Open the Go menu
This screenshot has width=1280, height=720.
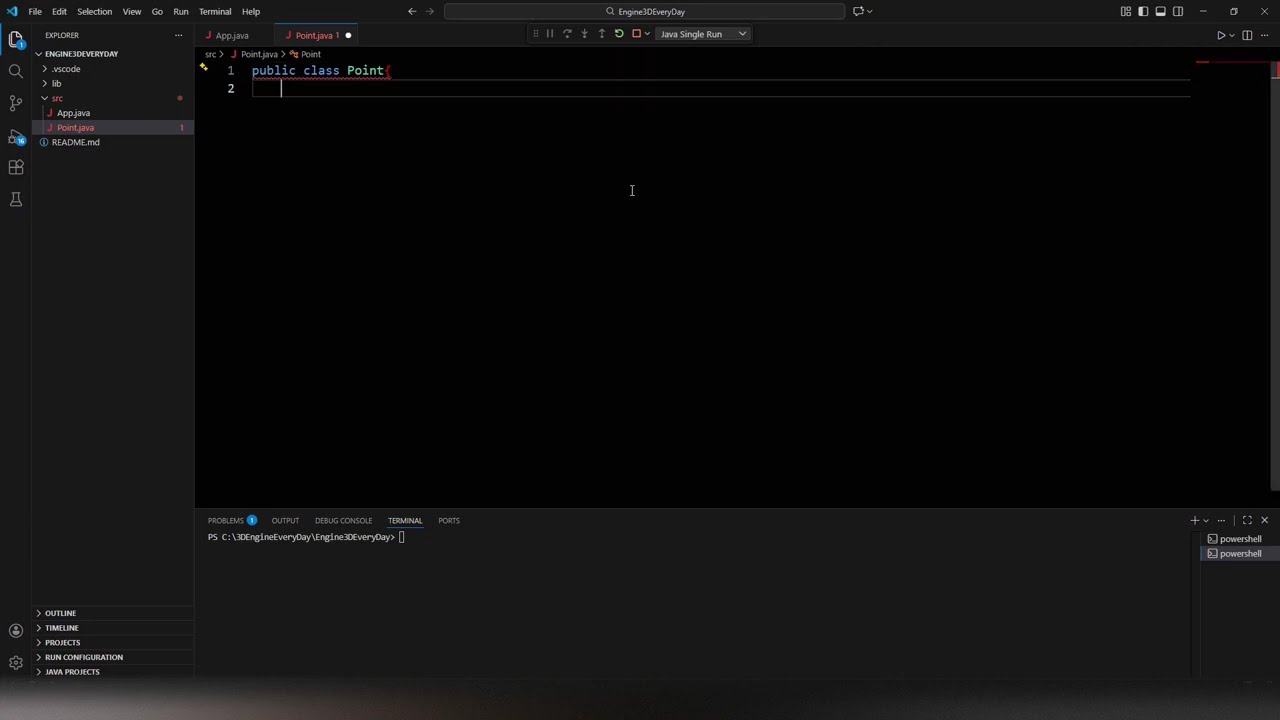(x=157, y=11)
